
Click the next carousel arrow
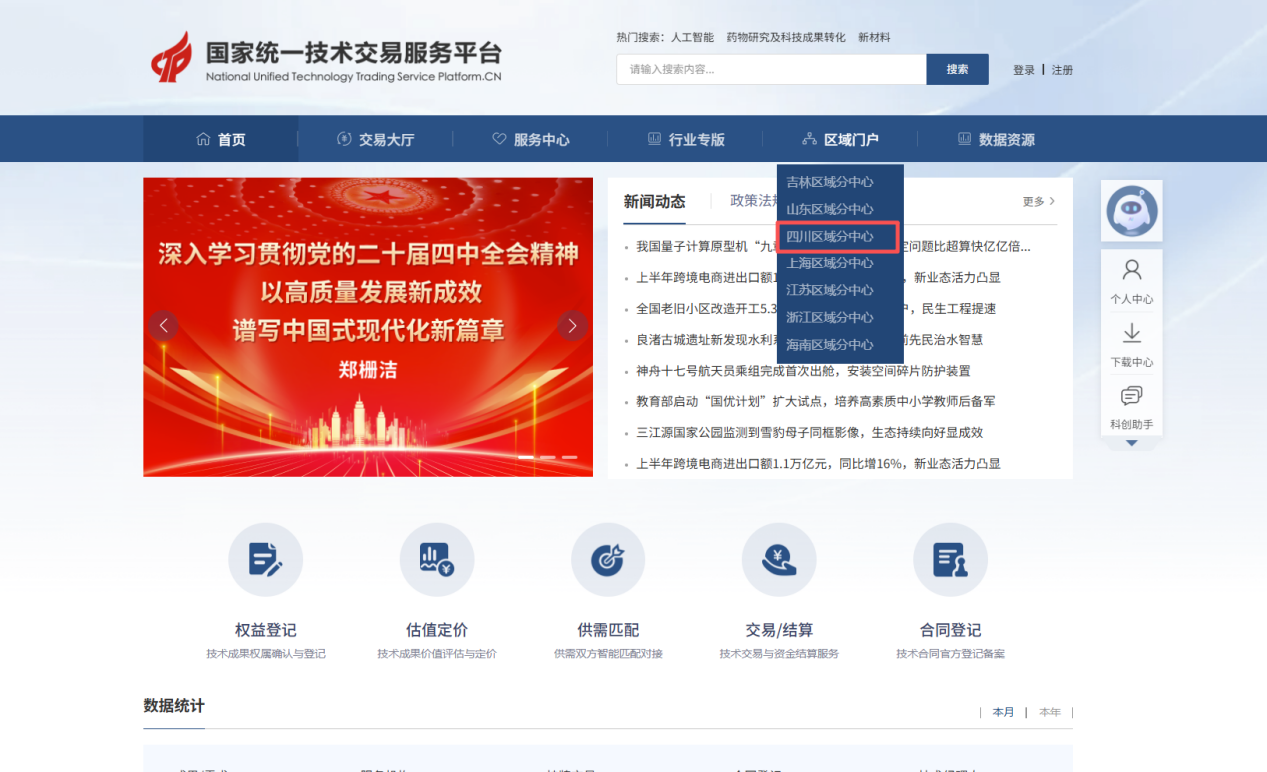(572, 326)
